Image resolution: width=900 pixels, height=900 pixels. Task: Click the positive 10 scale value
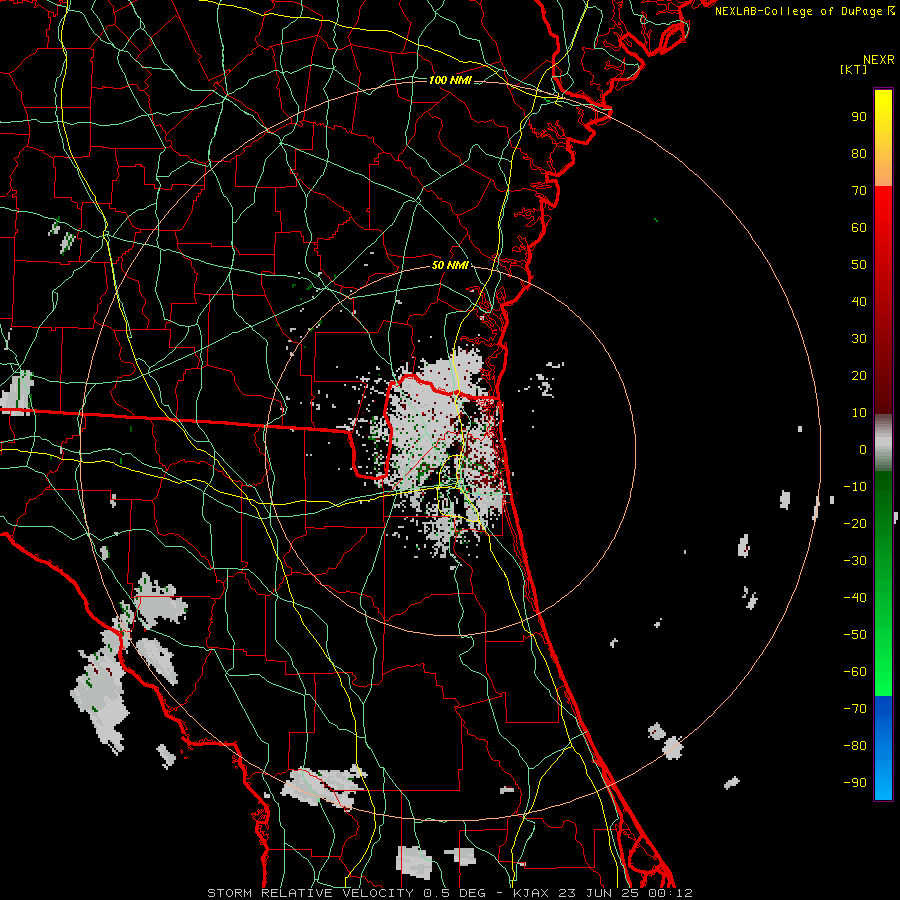859,413
